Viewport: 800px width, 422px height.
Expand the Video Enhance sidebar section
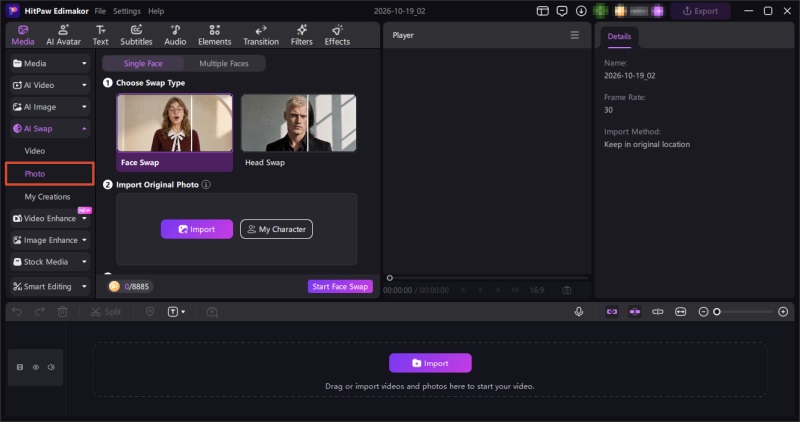point(50,218)
